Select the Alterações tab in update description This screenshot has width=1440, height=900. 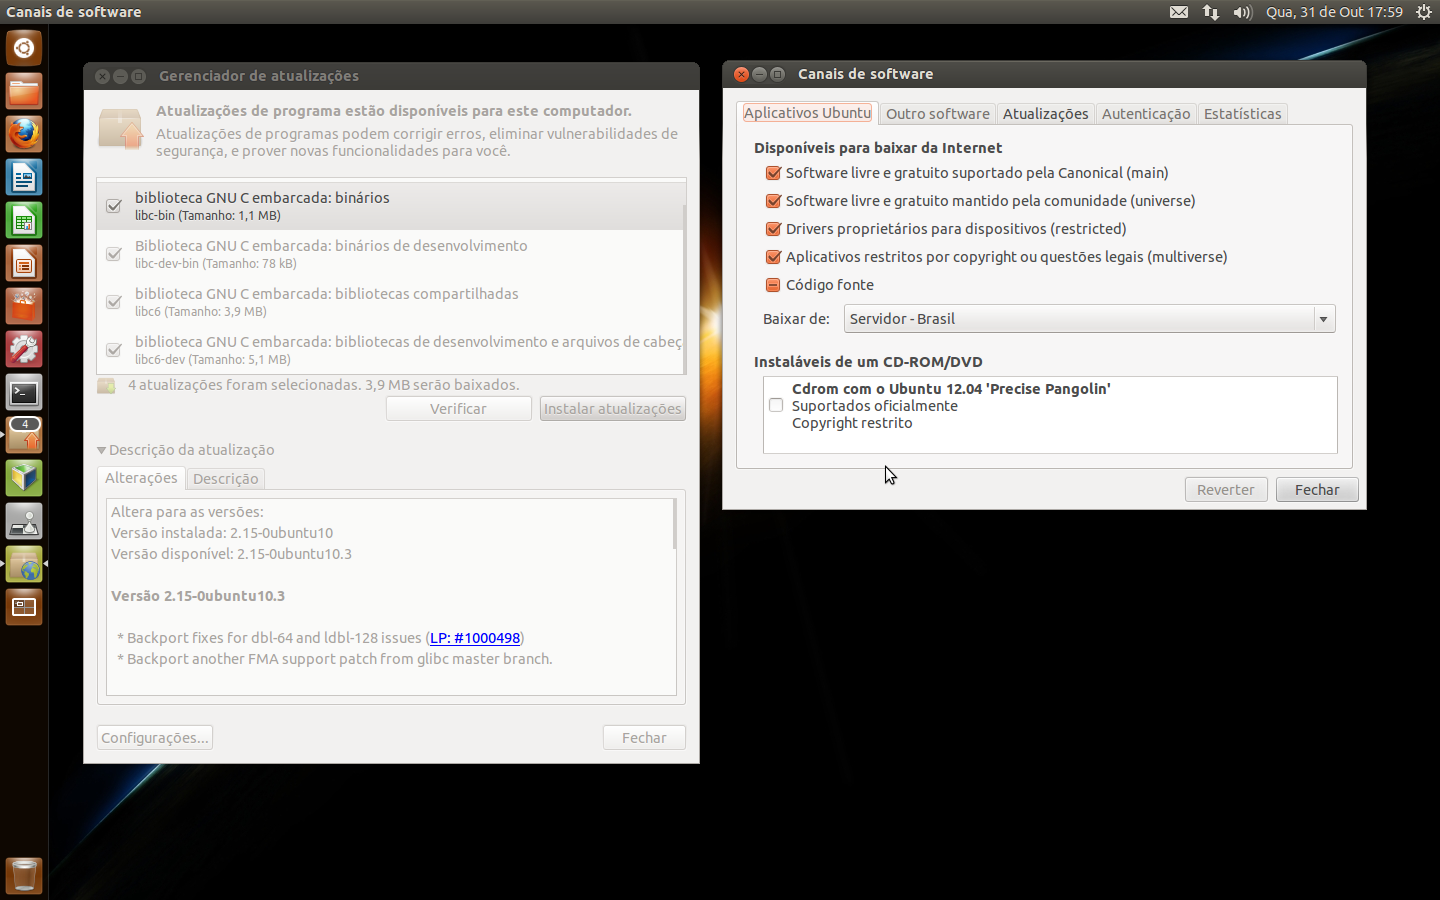[x=141, y=478]
